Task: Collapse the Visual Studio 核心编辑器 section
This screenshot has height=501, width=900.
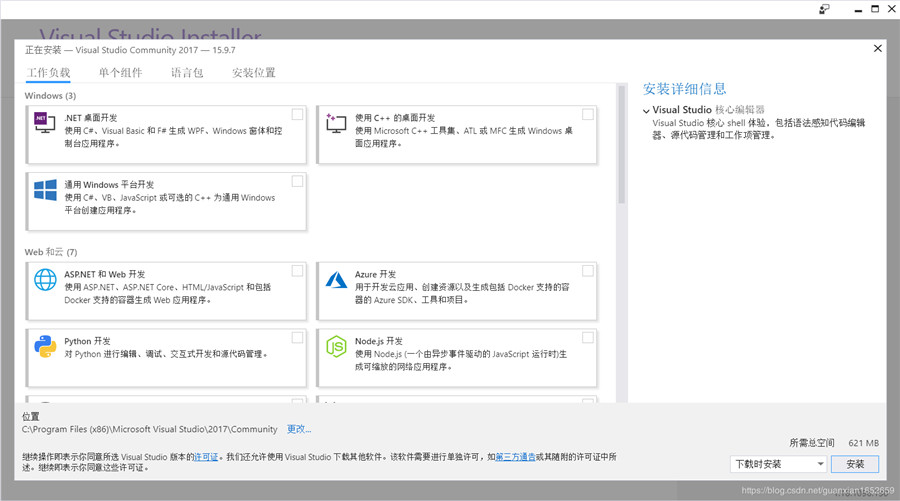Action: click(x=646, y=111)
